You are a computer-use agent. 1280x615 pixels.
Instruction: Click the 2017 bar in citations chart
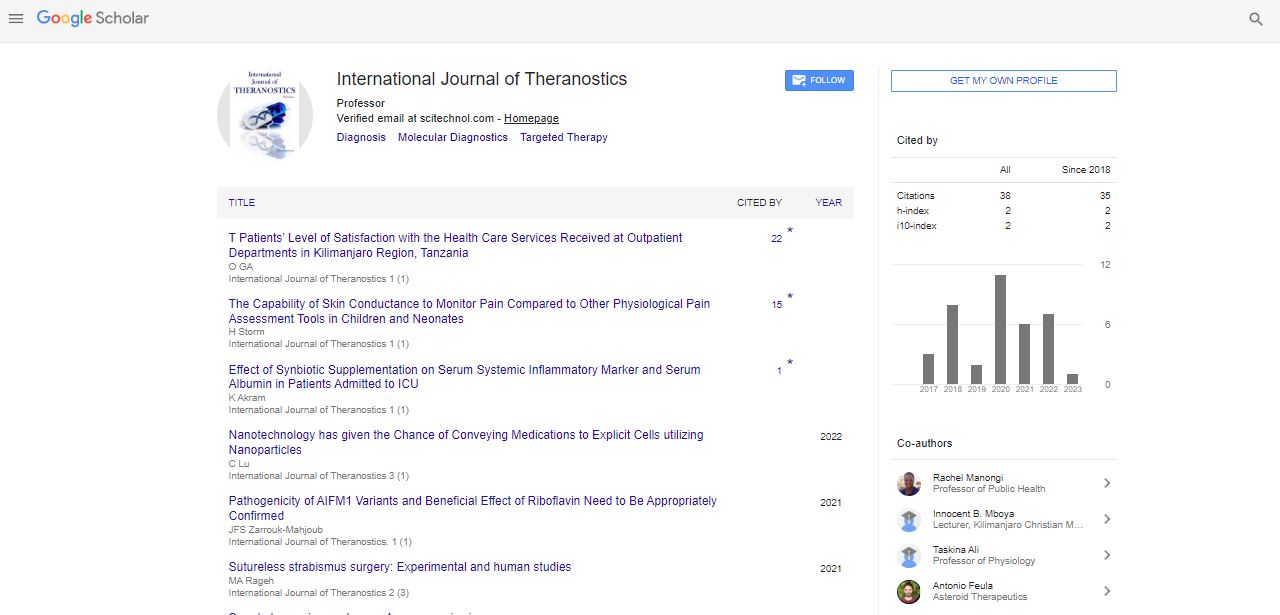928,369
